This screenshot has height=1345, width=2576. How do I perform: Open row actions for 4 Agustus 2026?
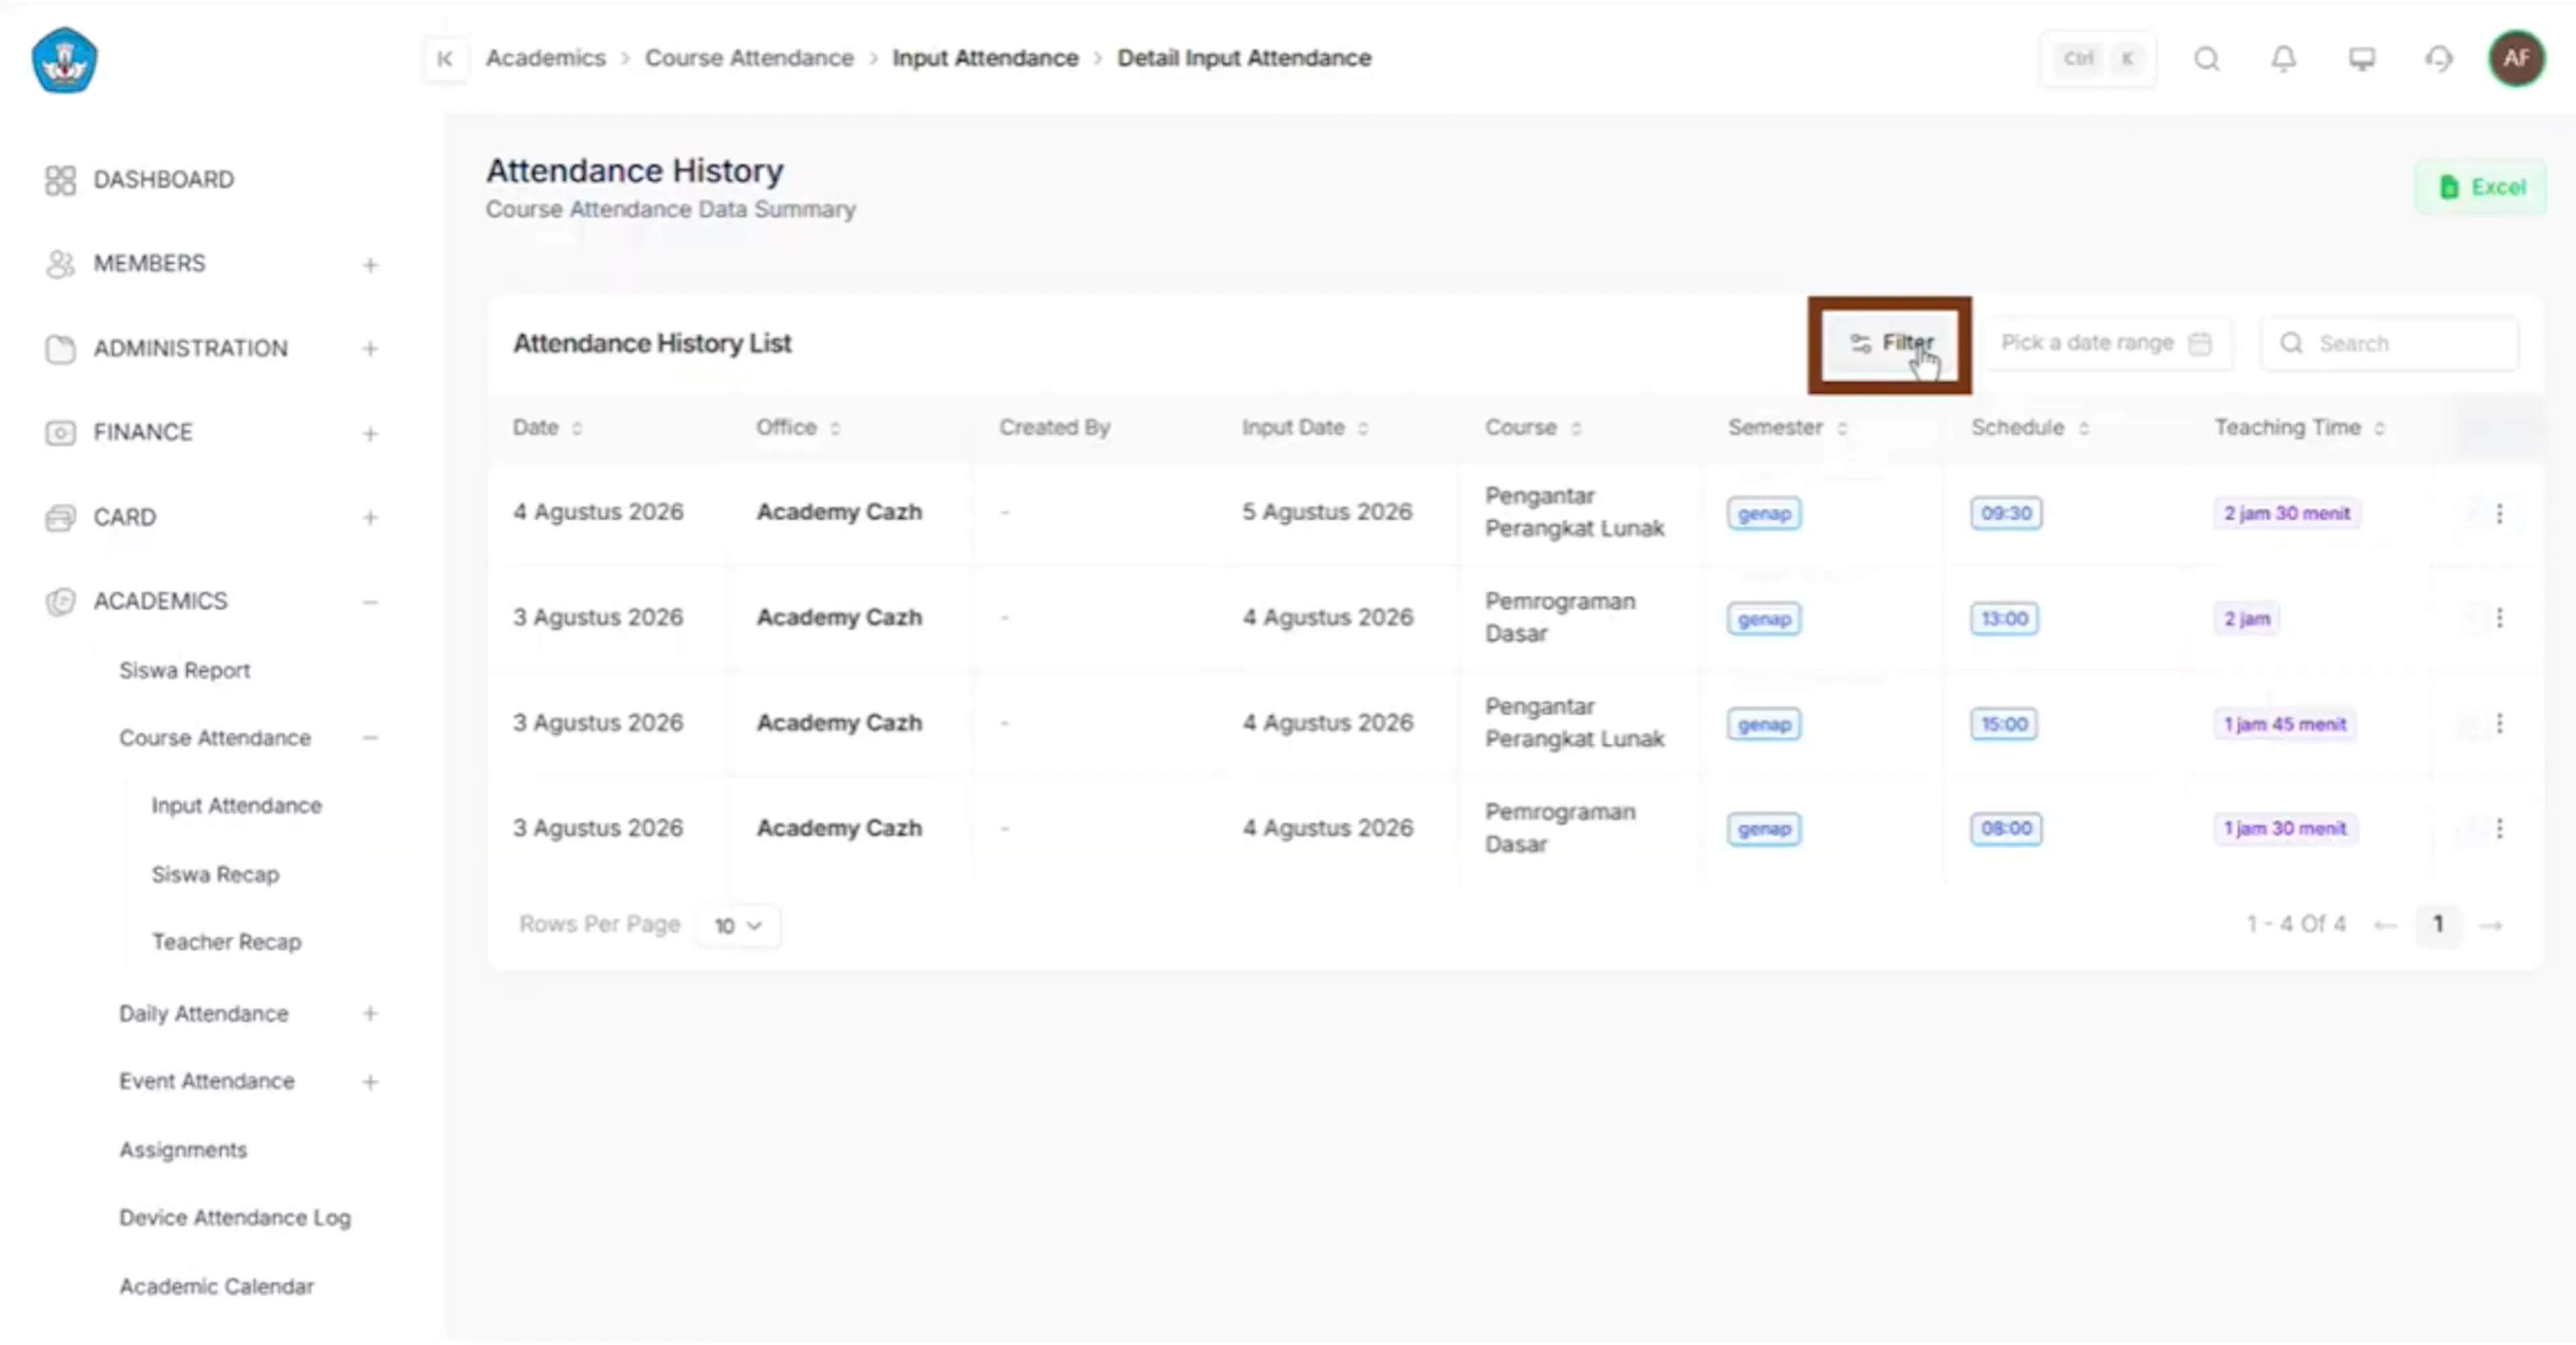coord(2499,514)
